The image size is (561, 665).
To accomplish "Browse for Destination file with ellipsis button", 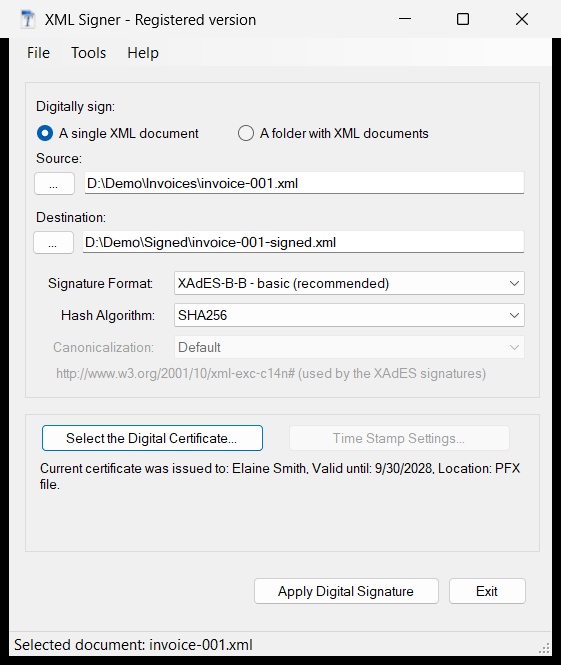I will tap(53, 243).
